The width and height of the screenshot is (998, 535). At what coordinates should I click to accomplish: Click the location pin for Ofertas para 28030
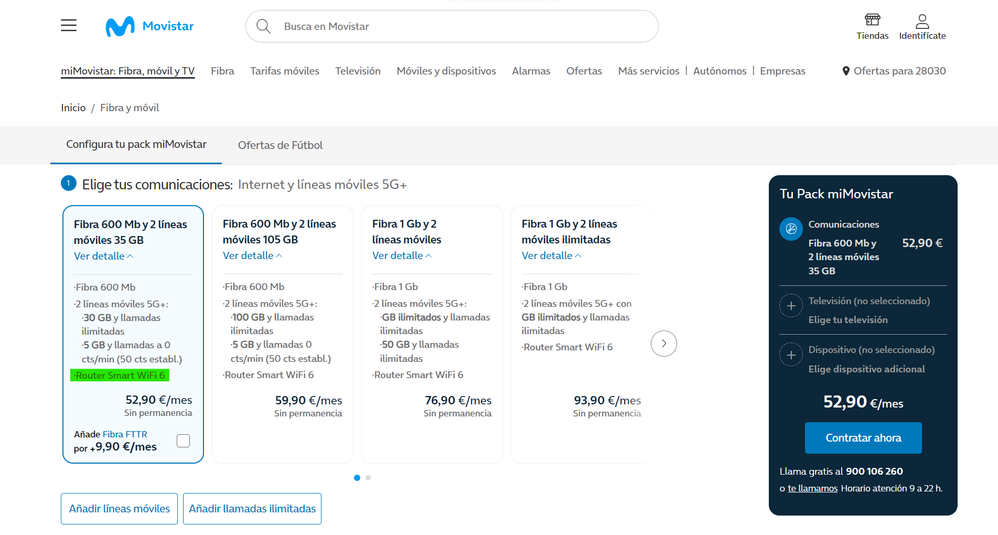click(846, 71)
